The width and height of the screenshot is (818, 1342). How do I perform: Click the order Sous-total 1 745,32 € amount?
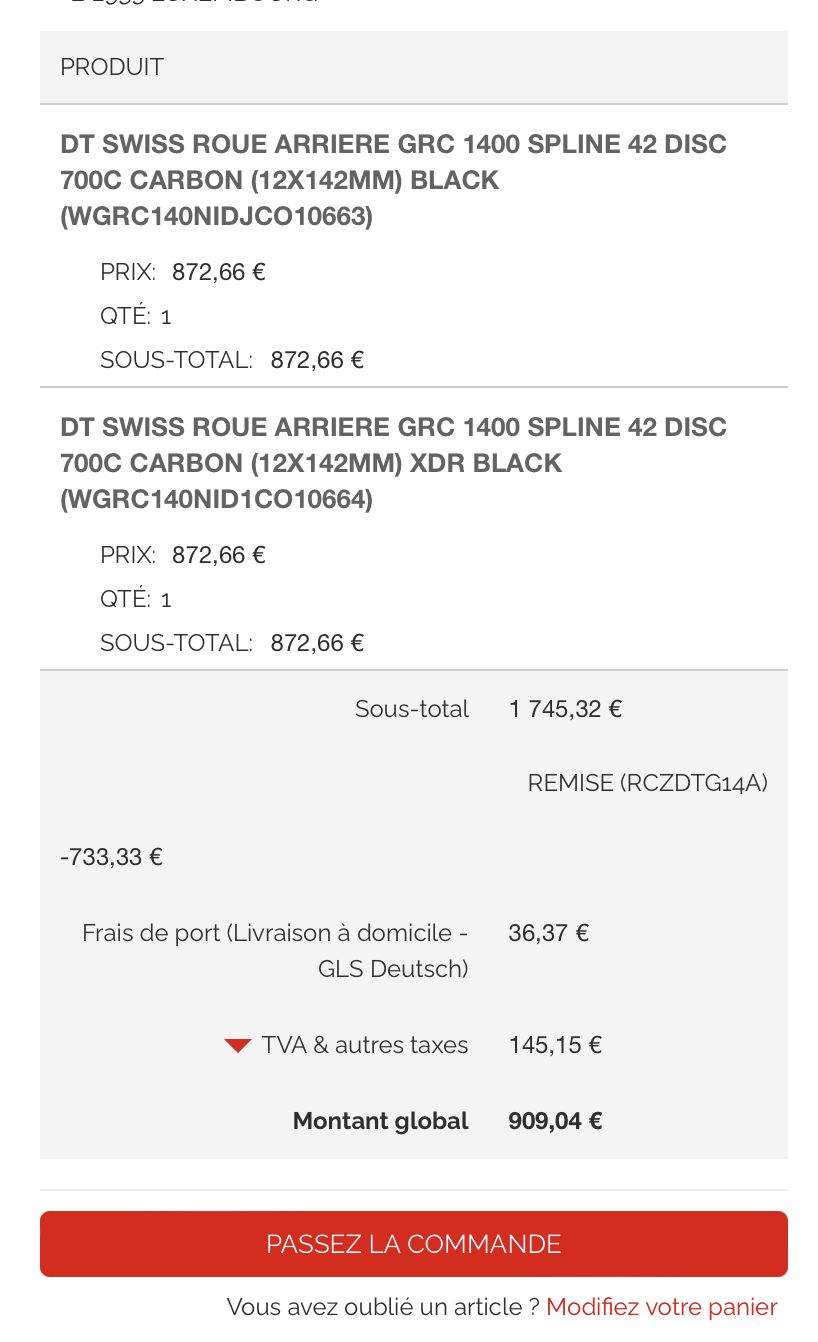565,709
